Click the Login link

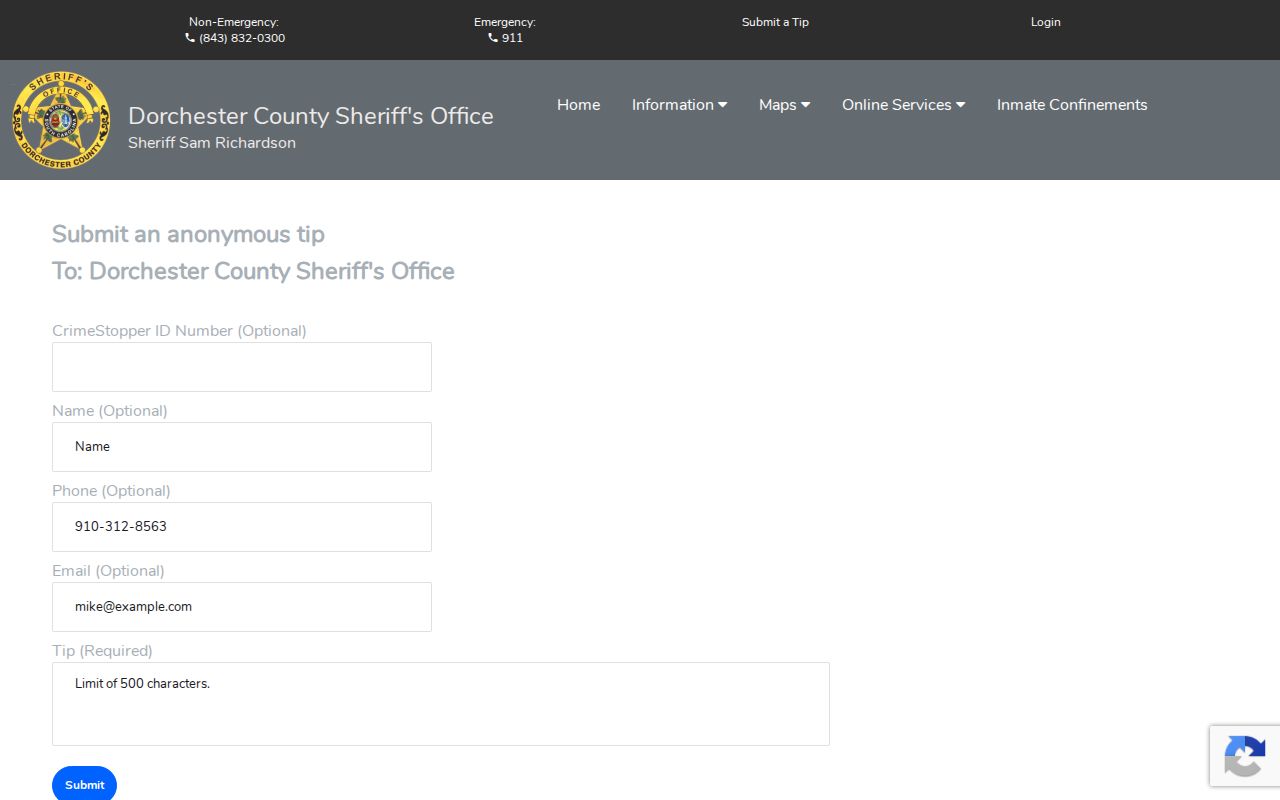click(1046, 22)
